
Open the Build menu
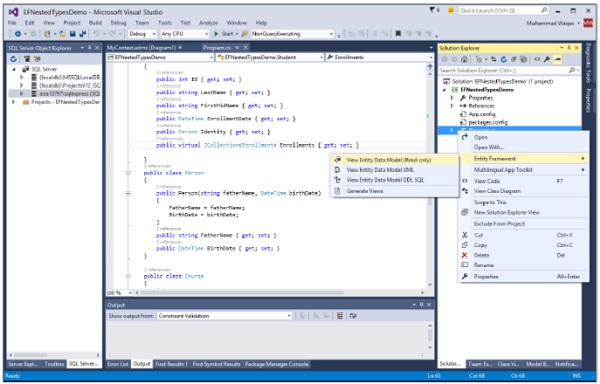95,23
